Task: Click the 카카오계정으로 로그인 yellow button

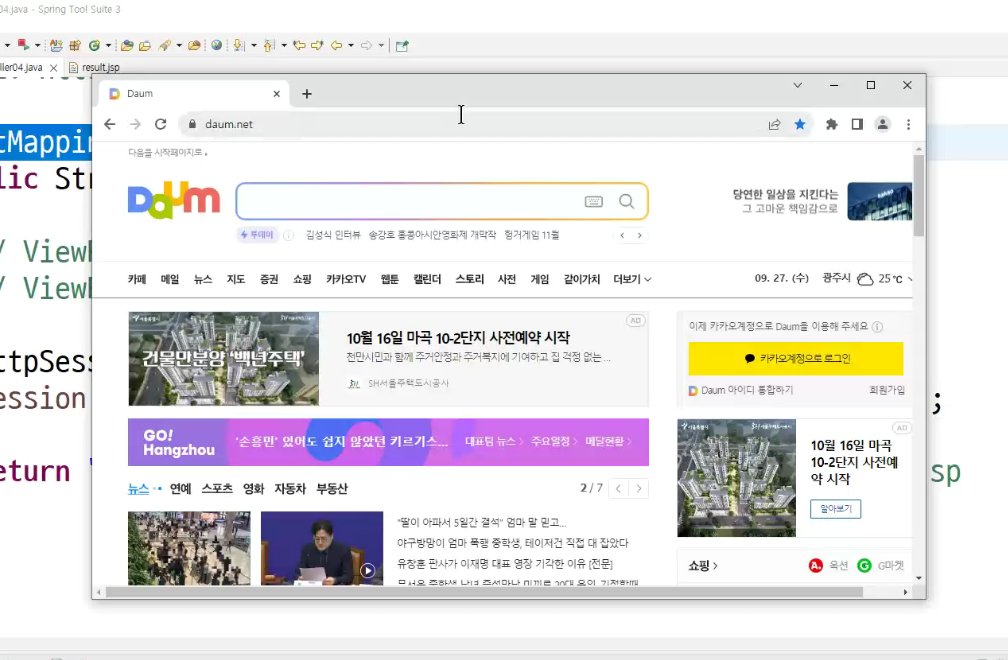Action: coord(796,359)
